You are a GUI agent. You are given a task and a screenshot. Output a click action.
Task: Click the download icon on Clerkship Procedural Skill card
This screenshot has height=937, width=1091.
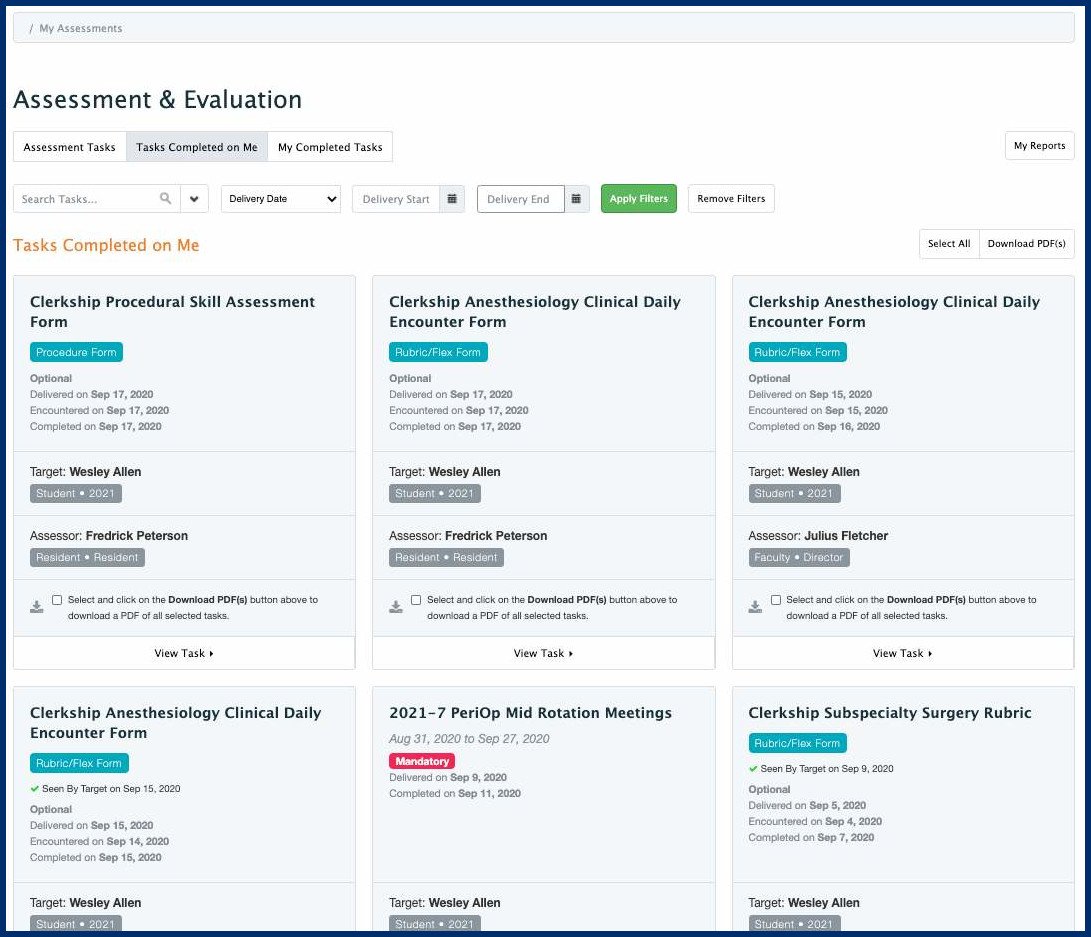tap(37, 605)
